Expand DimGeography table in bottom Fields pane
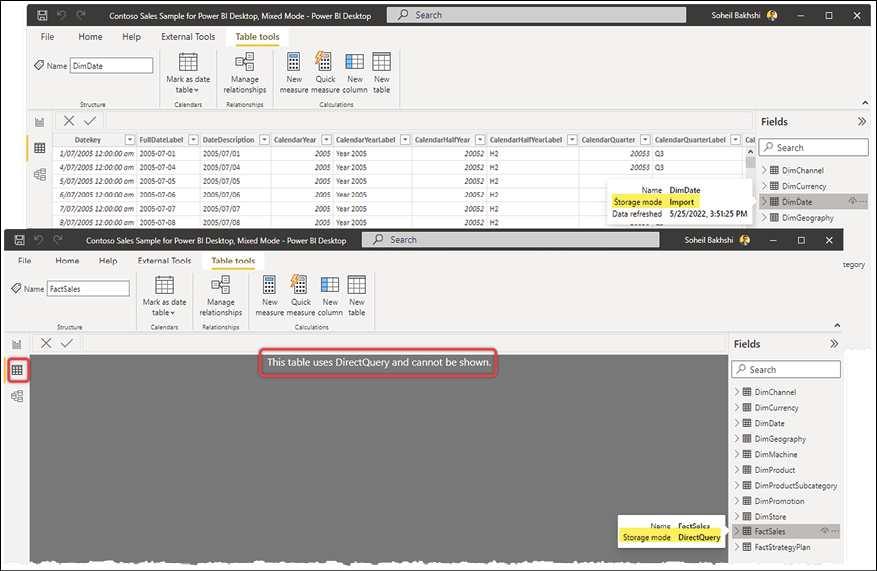Viewport: 877px width, 571px height. (x=737, y=439)
